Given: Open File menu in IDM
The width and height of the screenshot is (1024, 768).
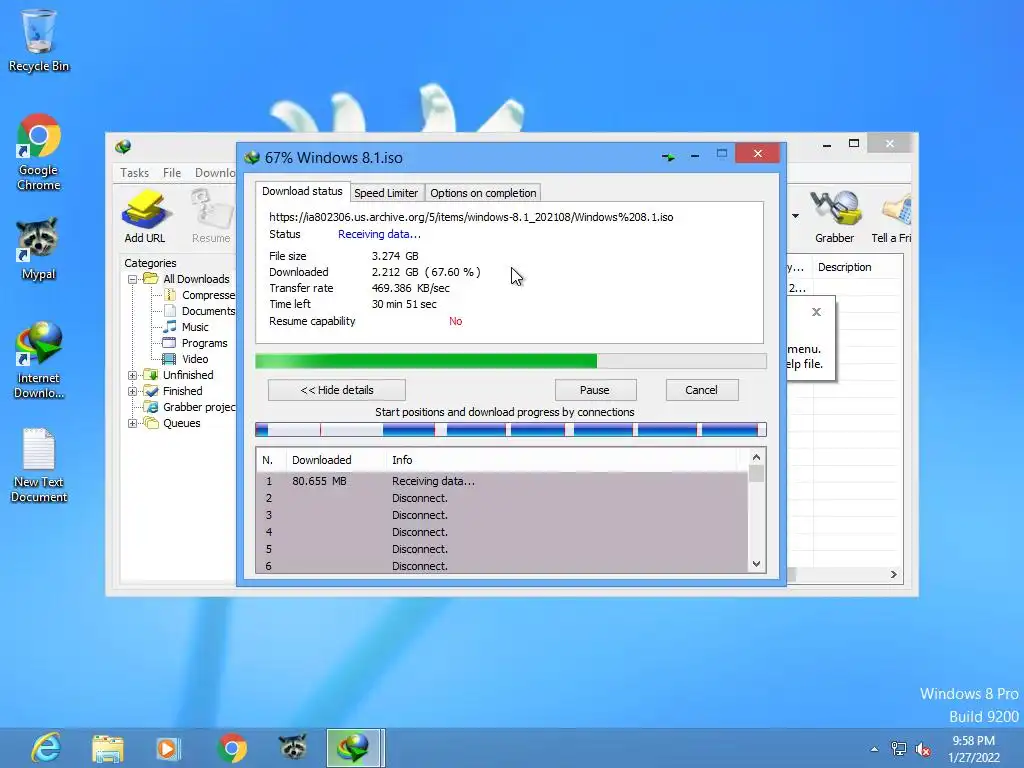Looking at the screenshot, I should coord(172,172).
